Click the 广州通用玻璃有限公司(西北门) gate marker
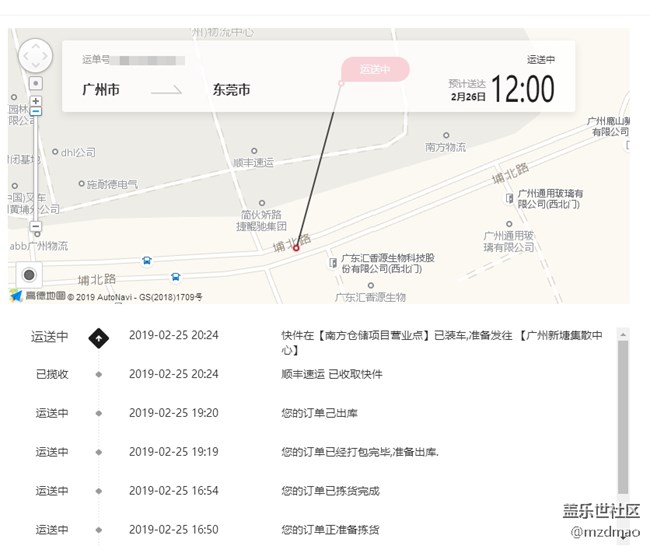Viewport: 650px width, 553px height. point(509,198)
